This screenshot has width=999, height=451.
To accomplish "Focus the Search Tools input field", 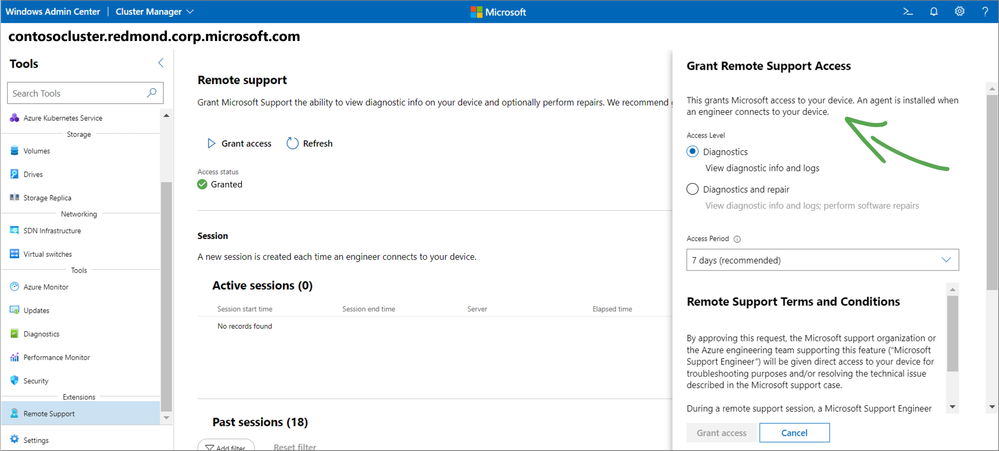I will click(85, 93).
